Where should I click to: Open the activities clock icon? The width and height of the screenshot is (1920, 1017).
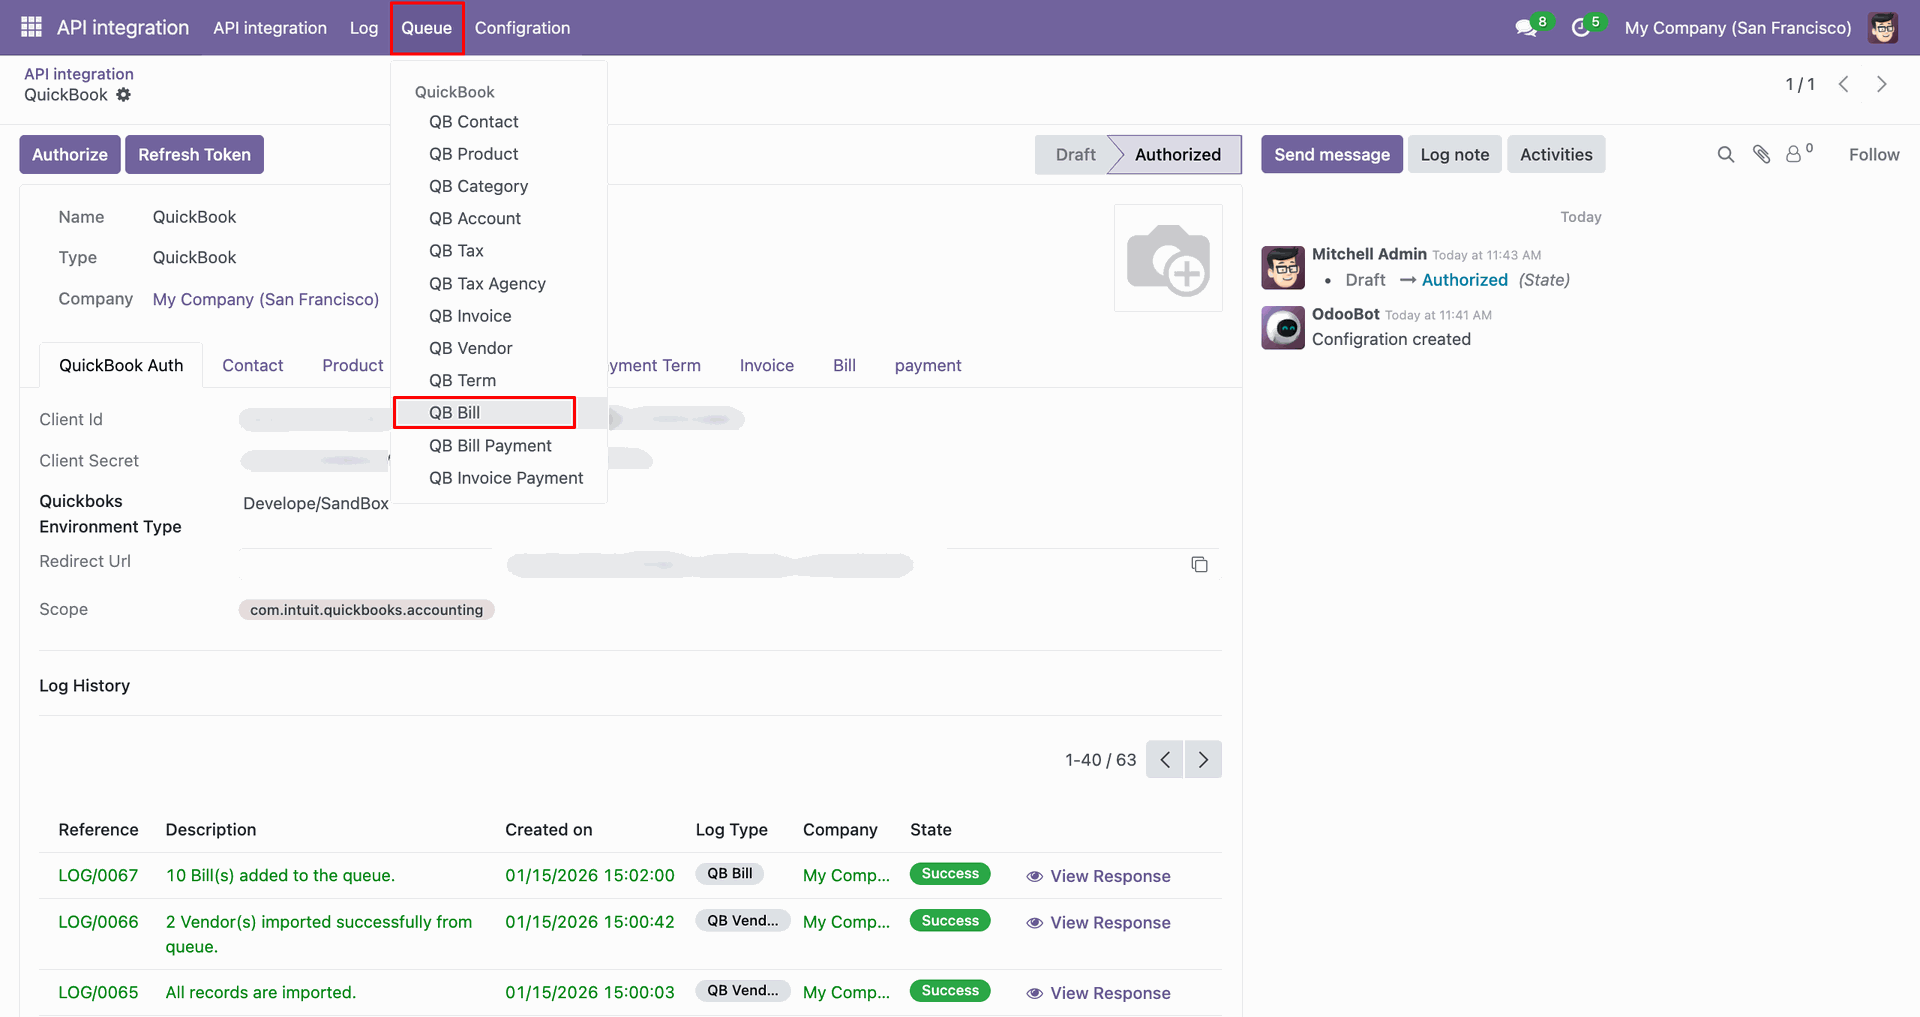[1581, 28]
